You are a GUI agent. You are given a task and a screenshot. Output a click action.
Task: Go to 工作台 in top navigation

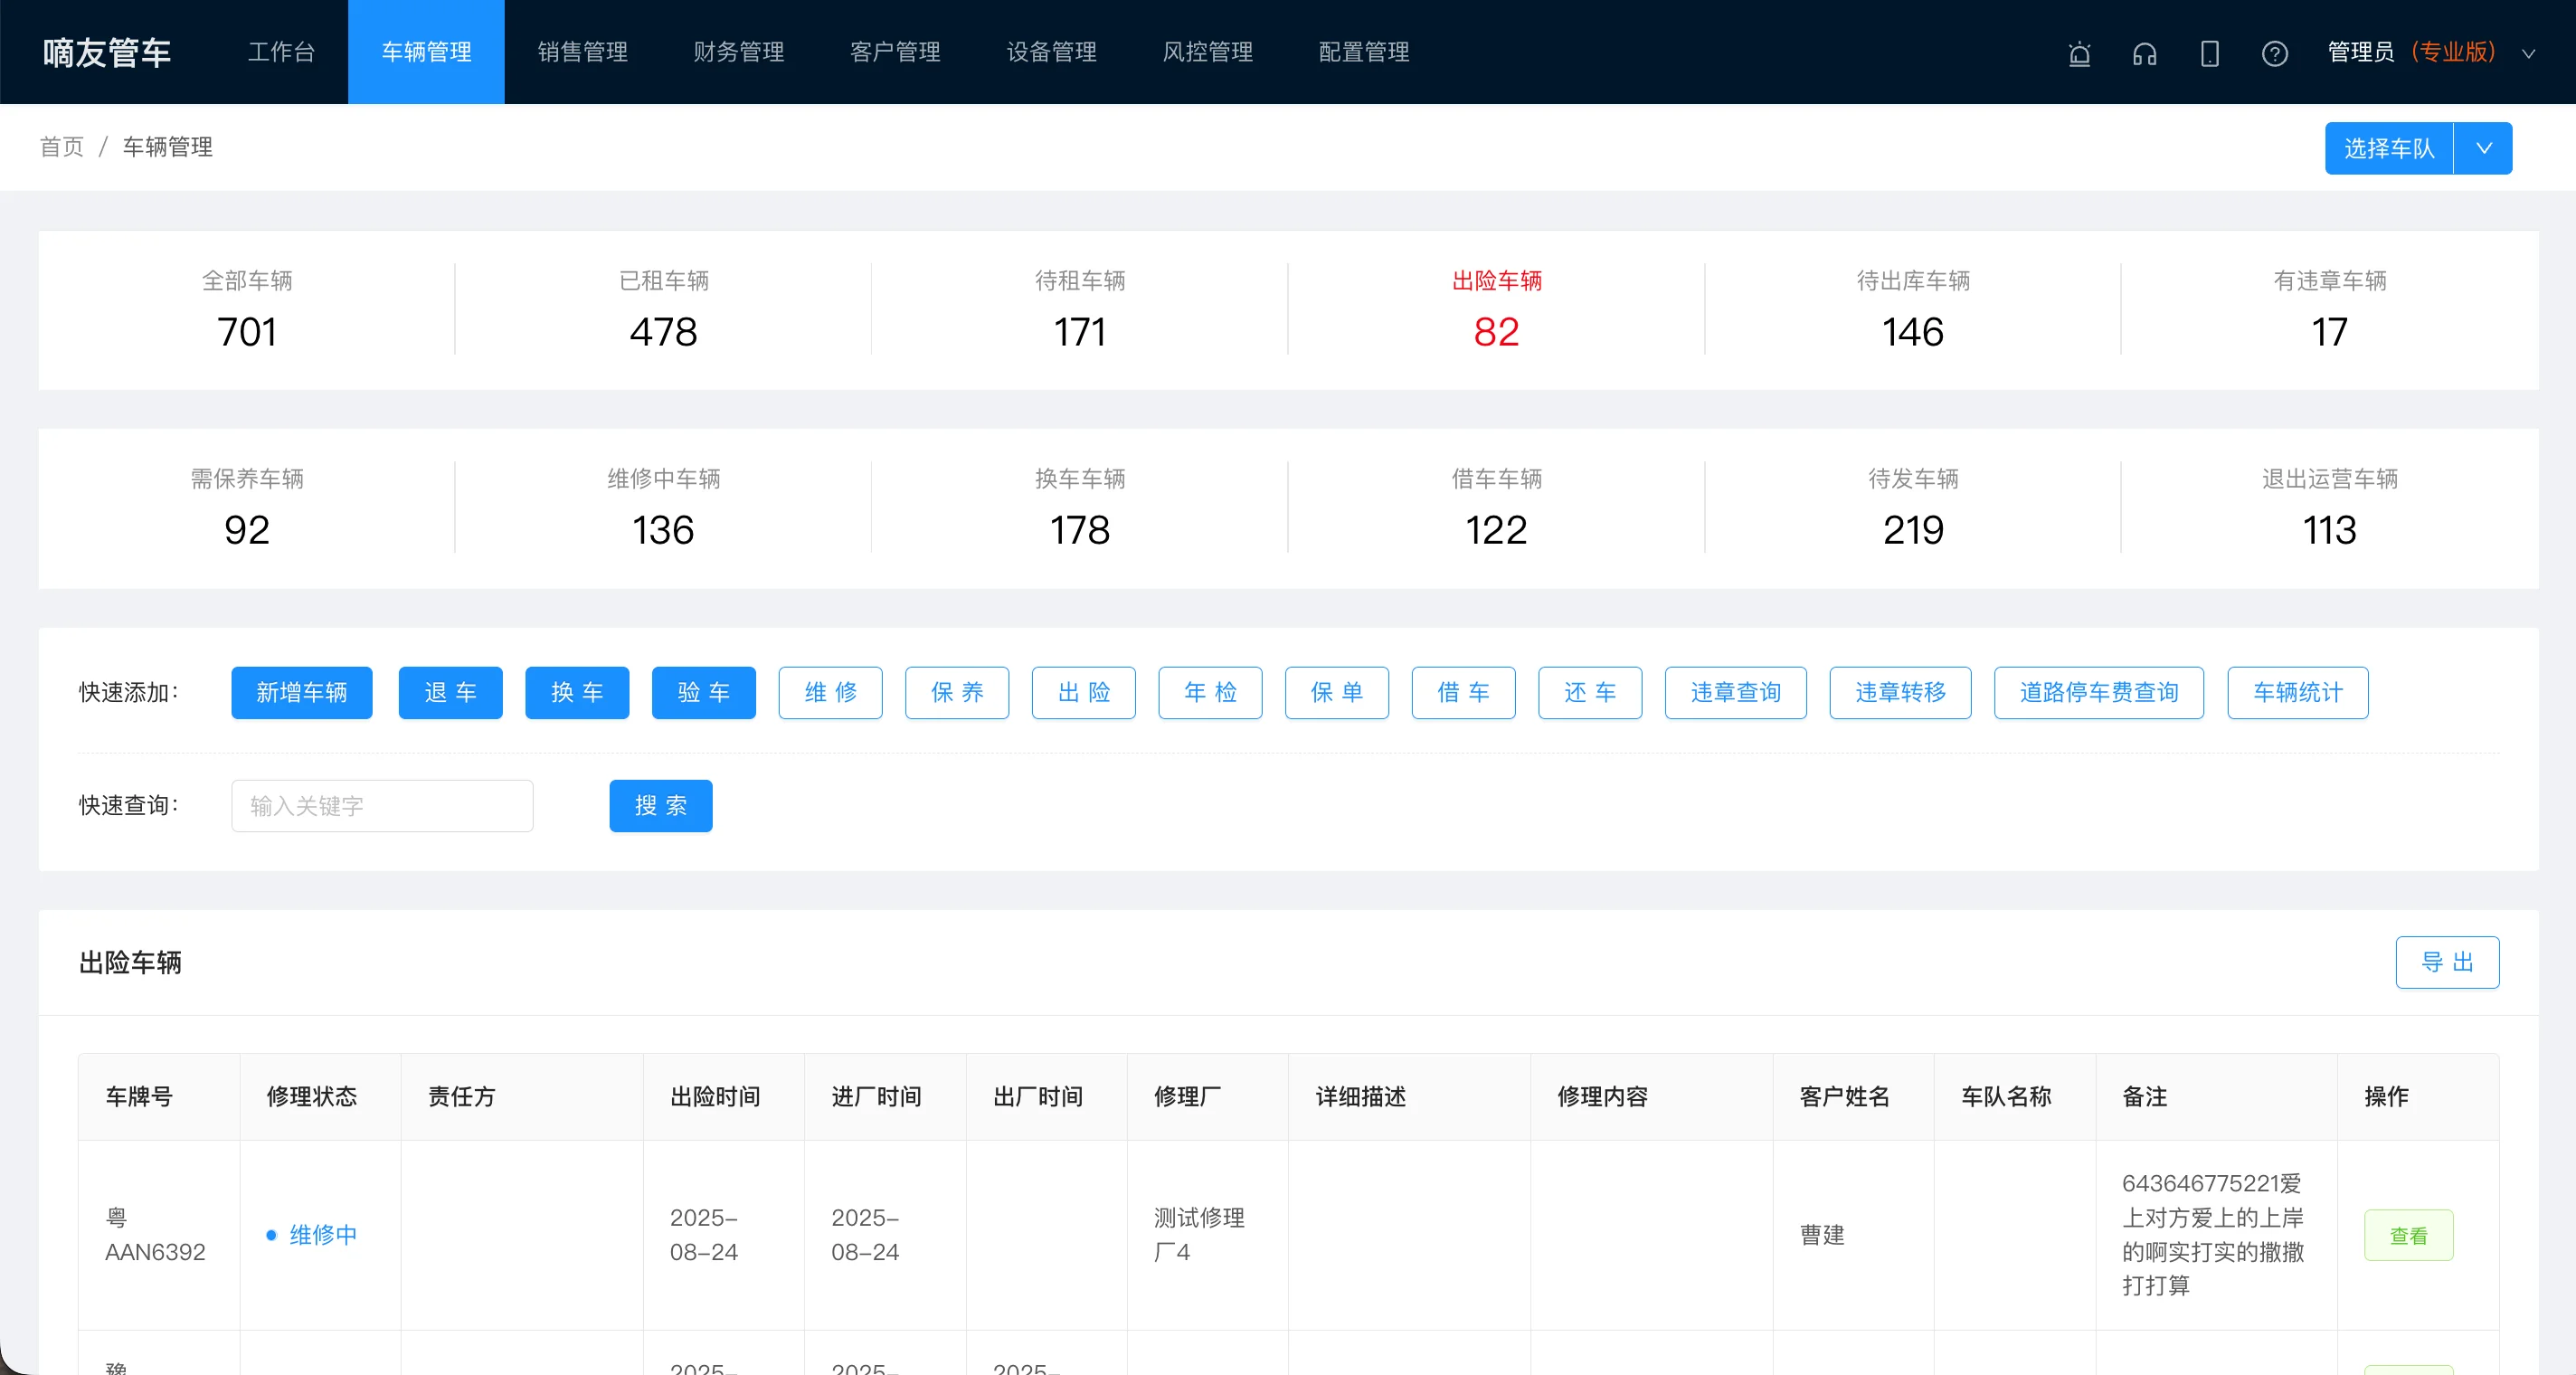point(281,52)
